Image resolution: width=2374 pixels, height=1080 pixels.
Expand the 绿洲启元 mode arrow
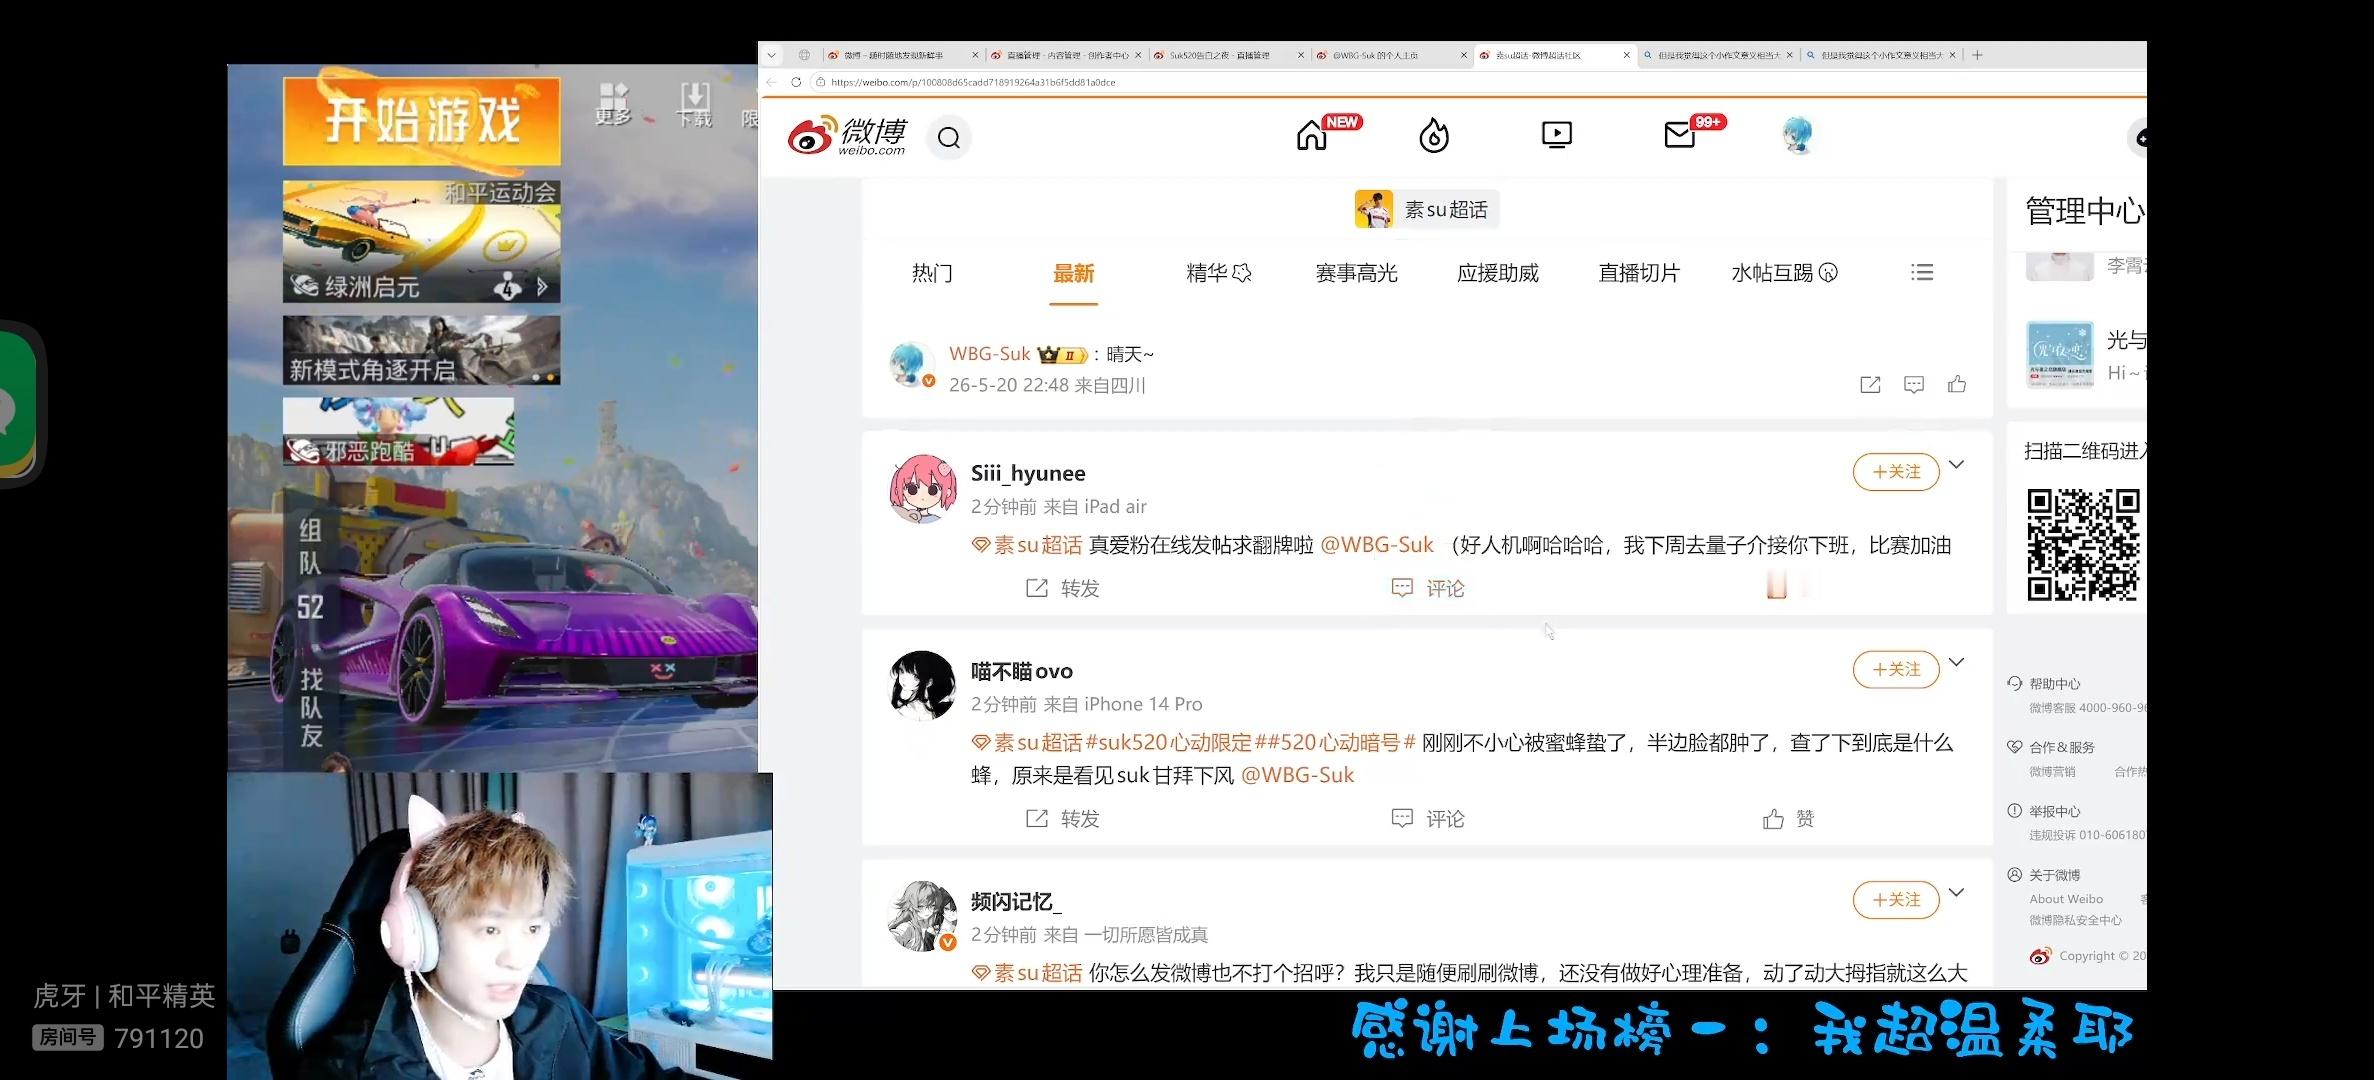543,287
